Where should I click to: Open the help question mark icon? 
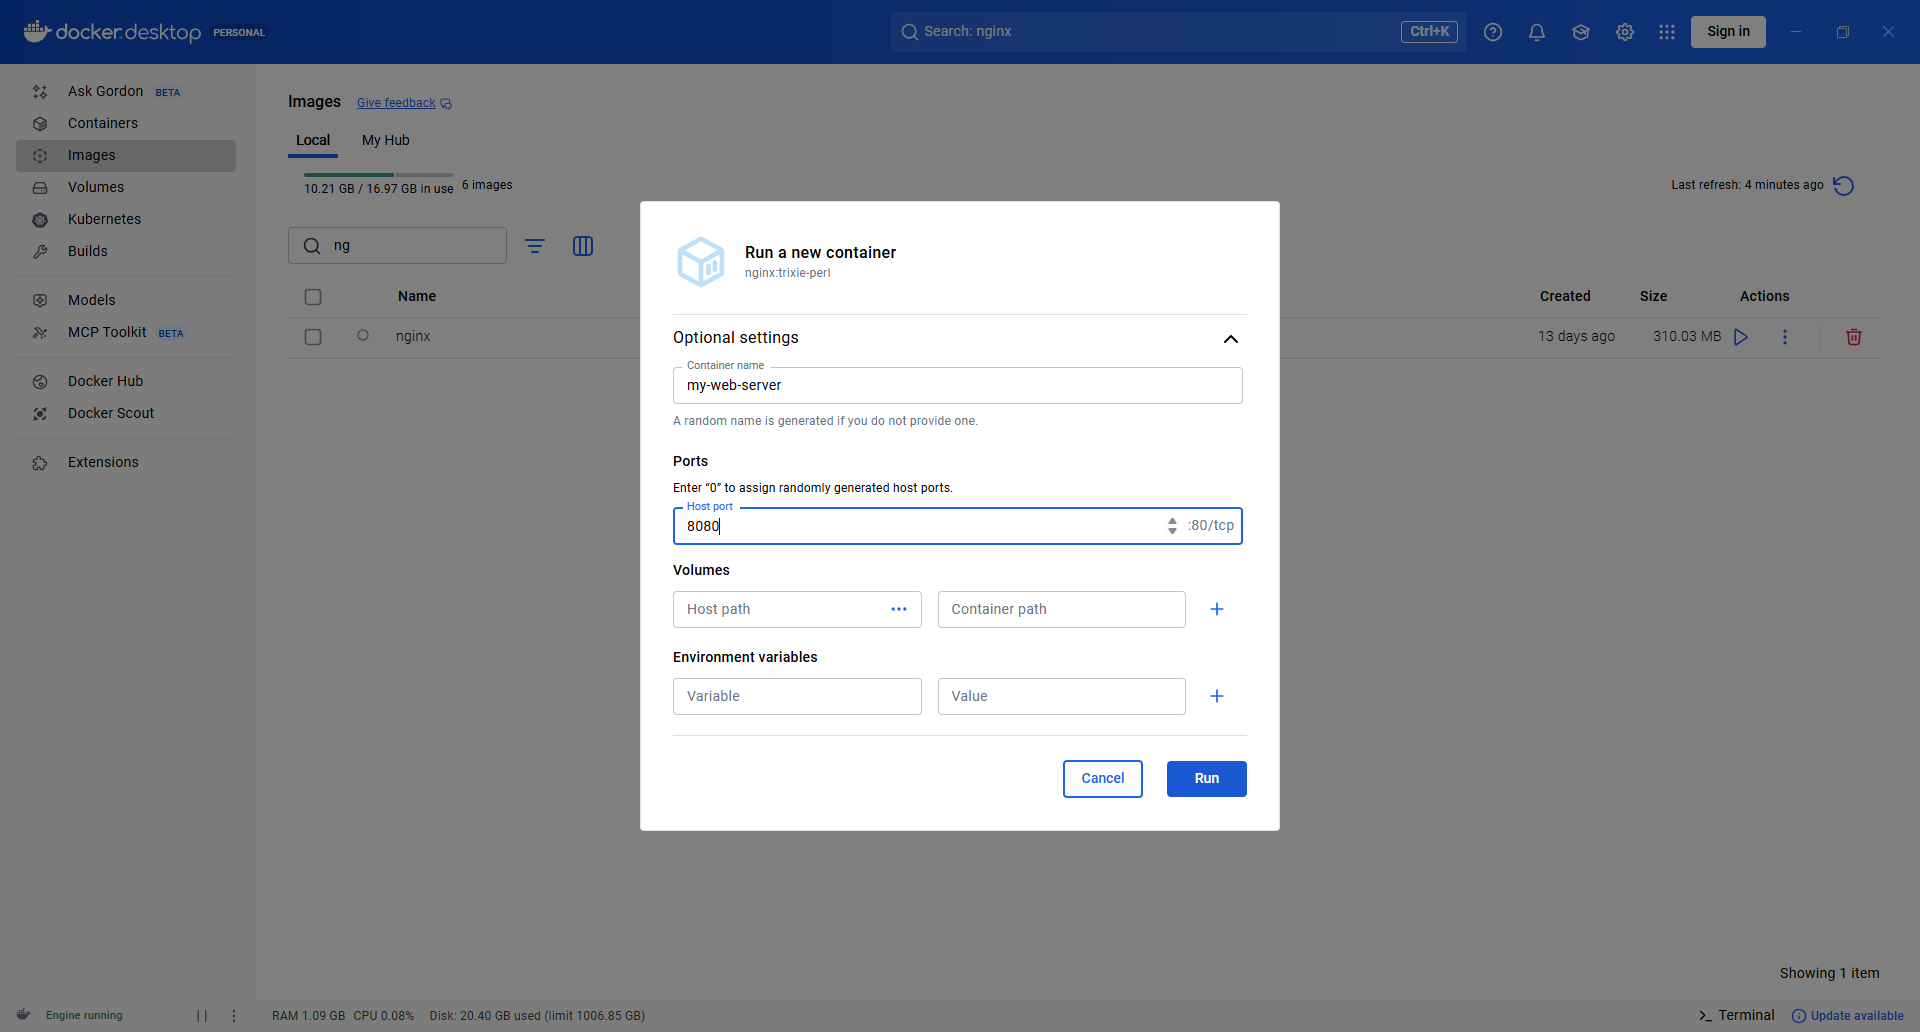(1493, 32)
